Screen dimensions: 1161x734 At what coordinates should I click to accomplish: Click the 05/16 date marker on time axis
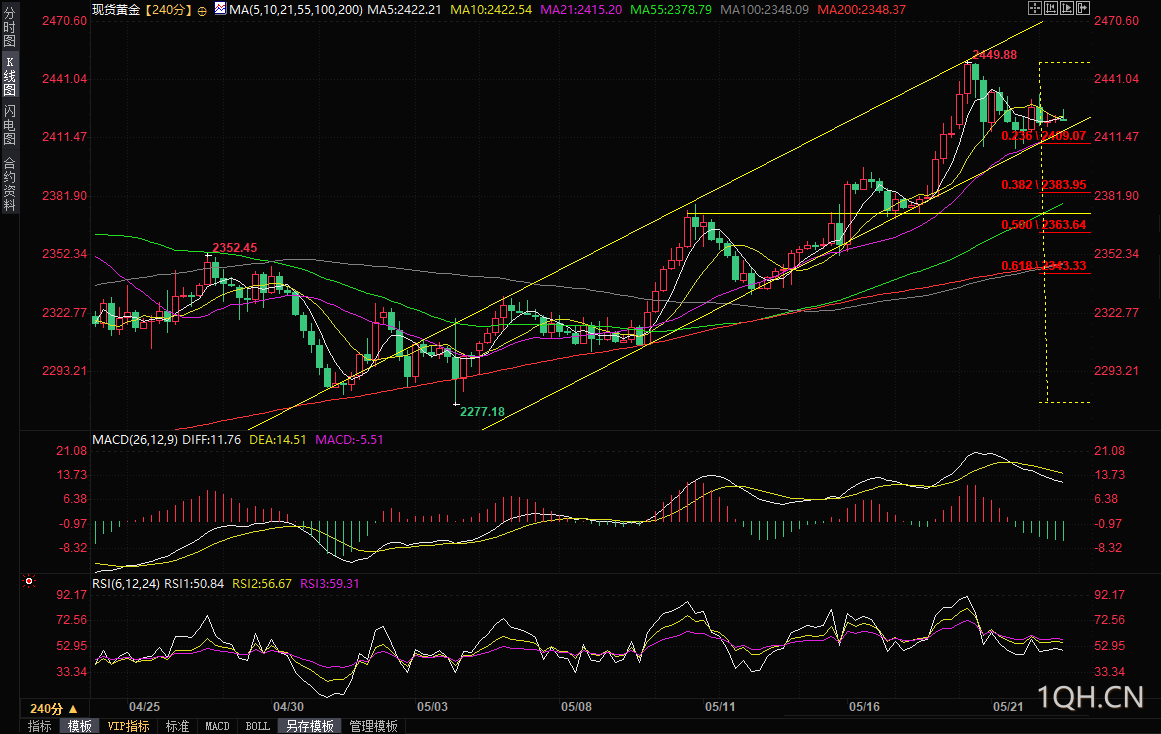[864, 707]
